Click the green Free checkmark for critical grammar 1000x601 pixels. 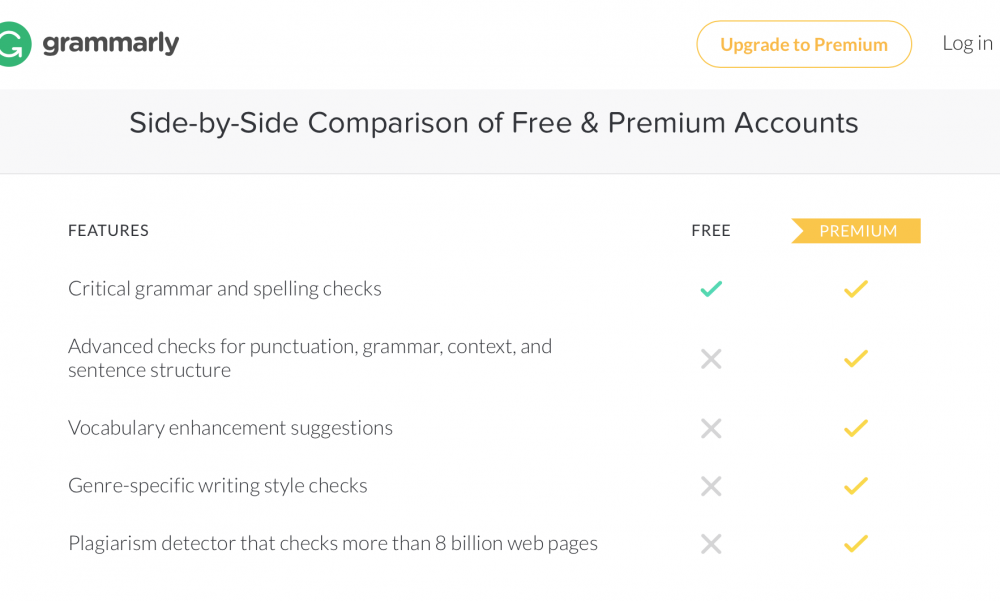(x=711, y=289)
